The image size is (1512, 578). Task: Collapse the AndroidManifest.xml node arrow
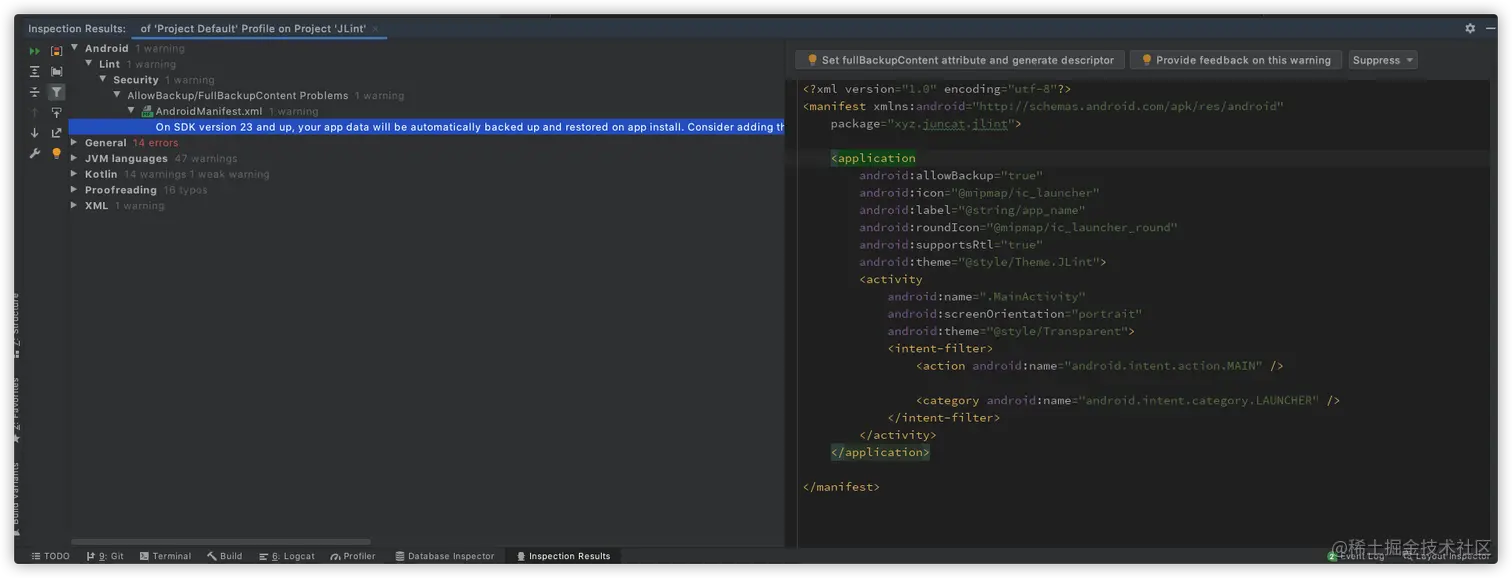click(x=131, y=111)
